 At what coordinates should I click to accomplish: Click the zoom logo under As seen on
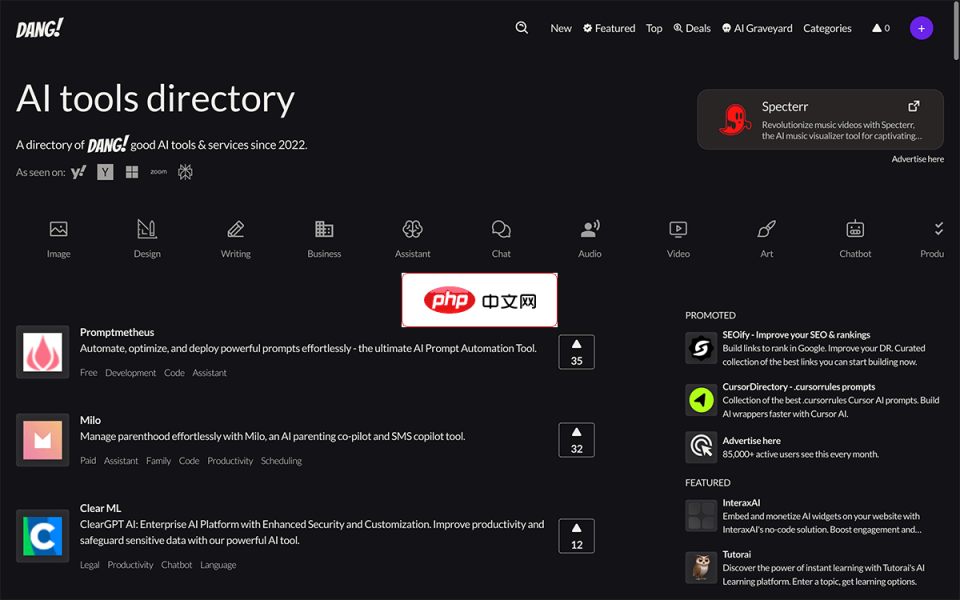(159, 172)
